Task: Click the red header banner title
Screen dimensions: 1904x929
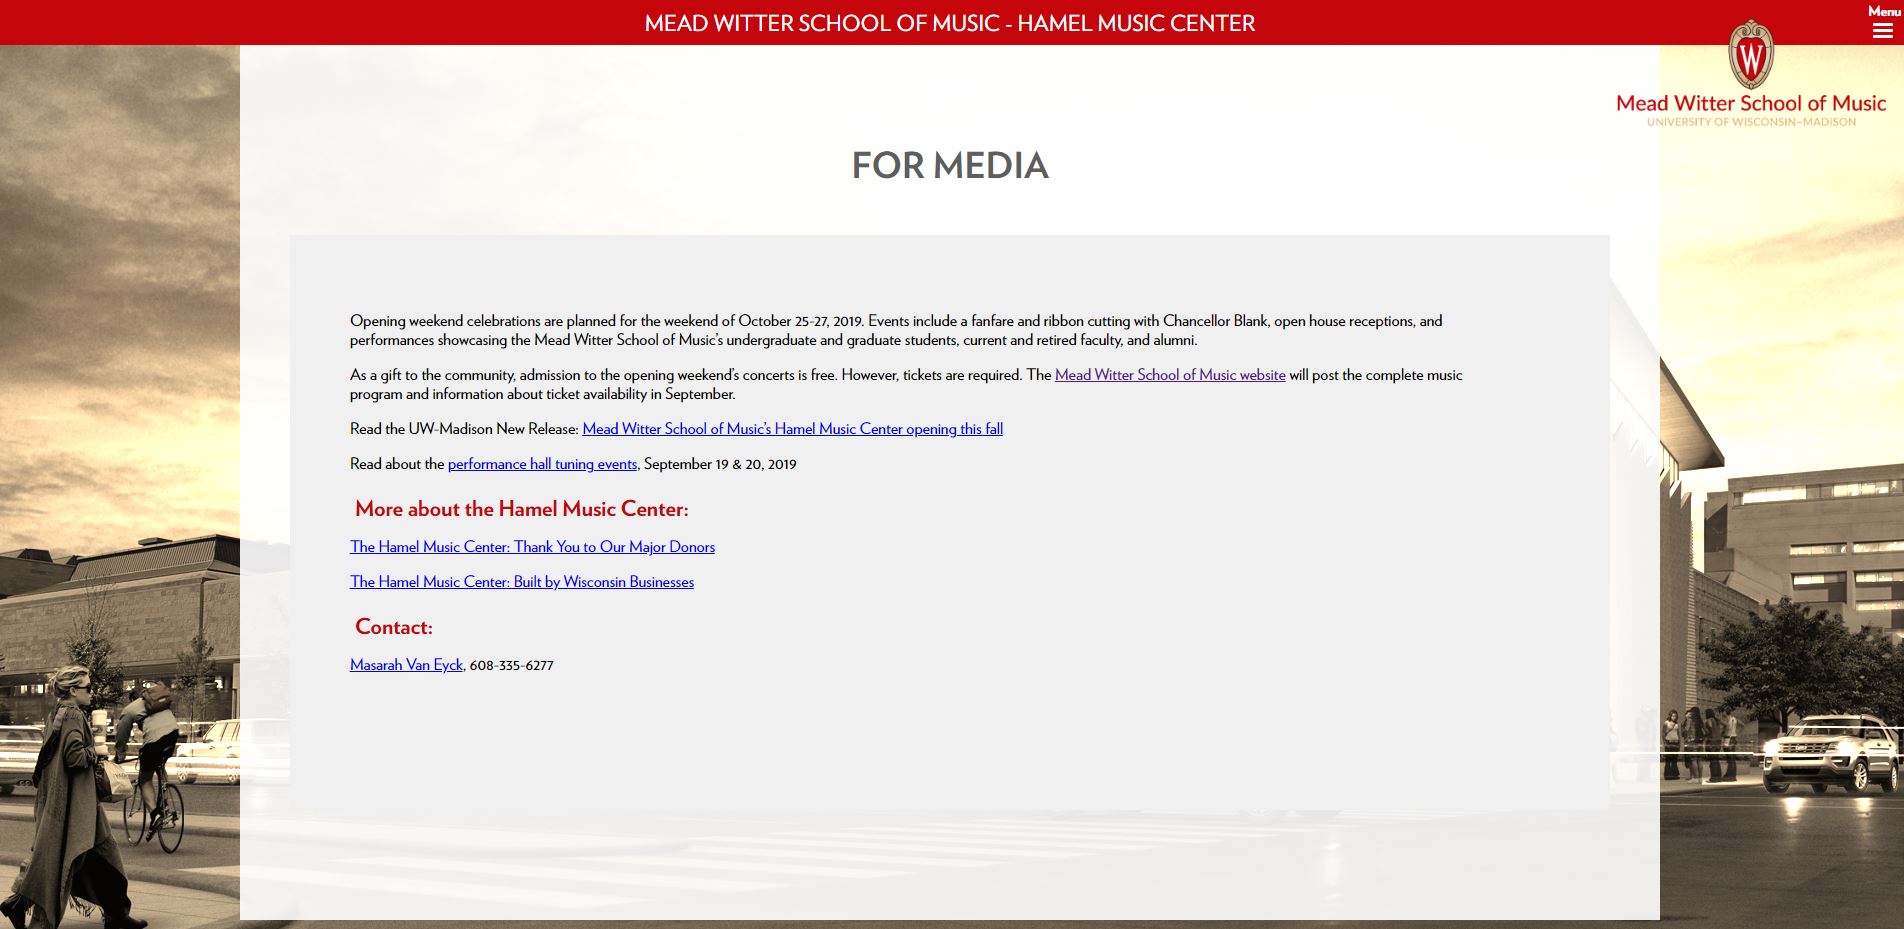Action: tap(949, 23)
